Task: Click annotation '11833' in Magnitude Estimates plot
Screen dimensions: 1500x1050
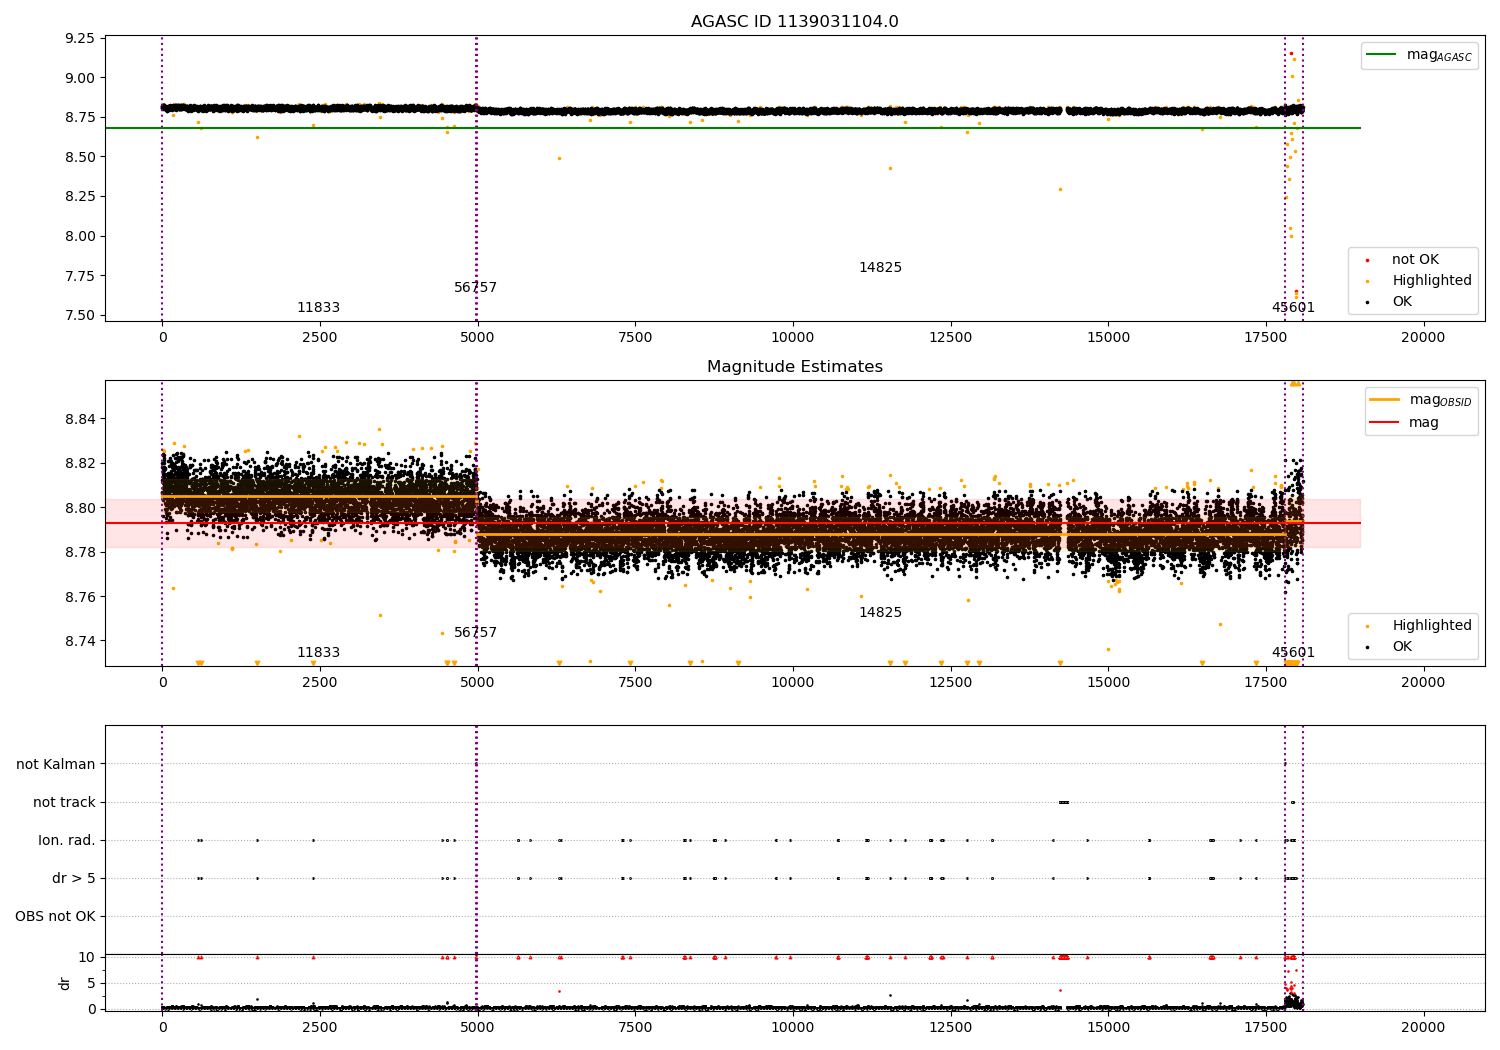Action: [318, 653]
